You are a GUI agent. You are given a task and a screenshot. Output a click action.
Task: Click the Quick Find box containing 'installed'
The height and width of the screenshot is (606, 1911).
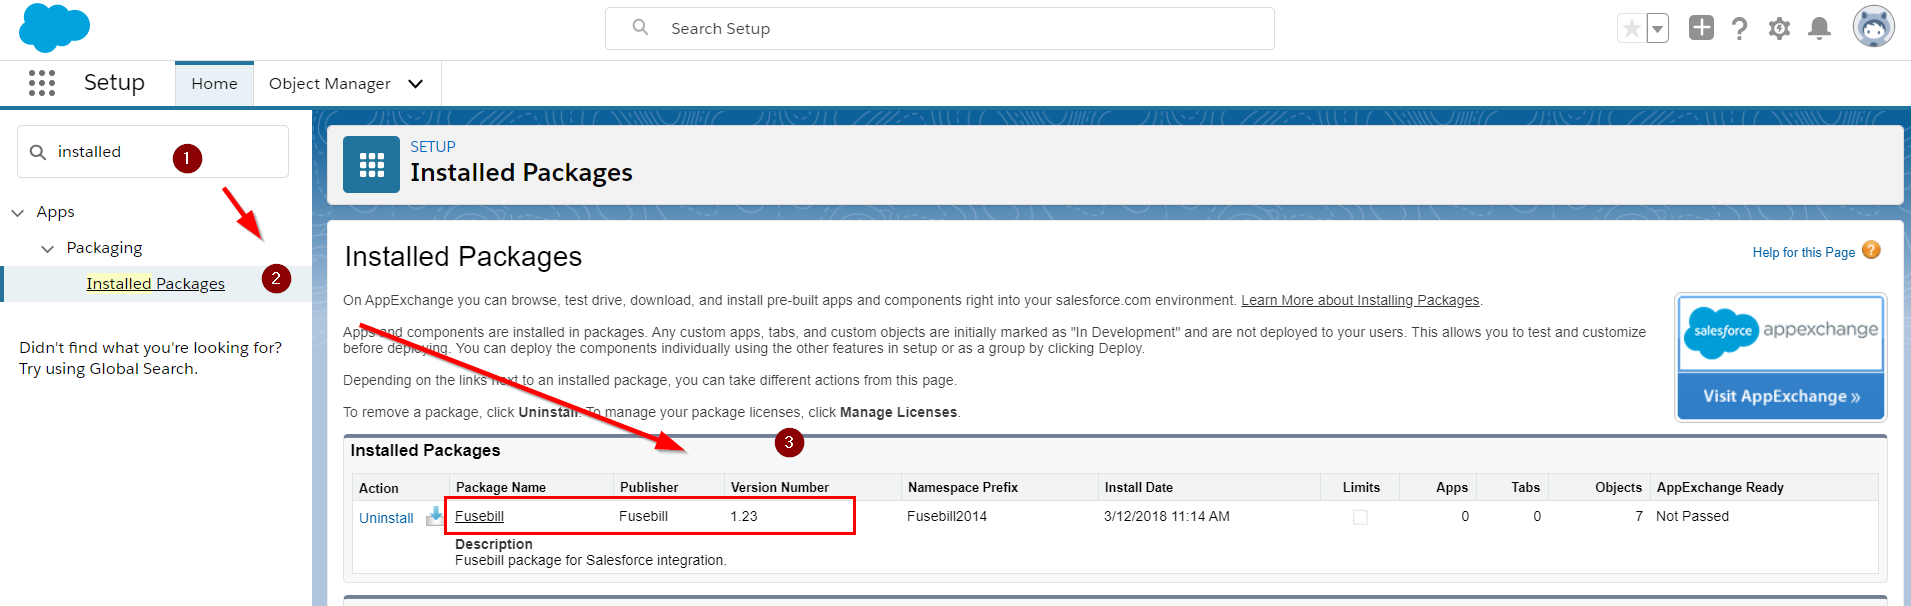point(153,151)
